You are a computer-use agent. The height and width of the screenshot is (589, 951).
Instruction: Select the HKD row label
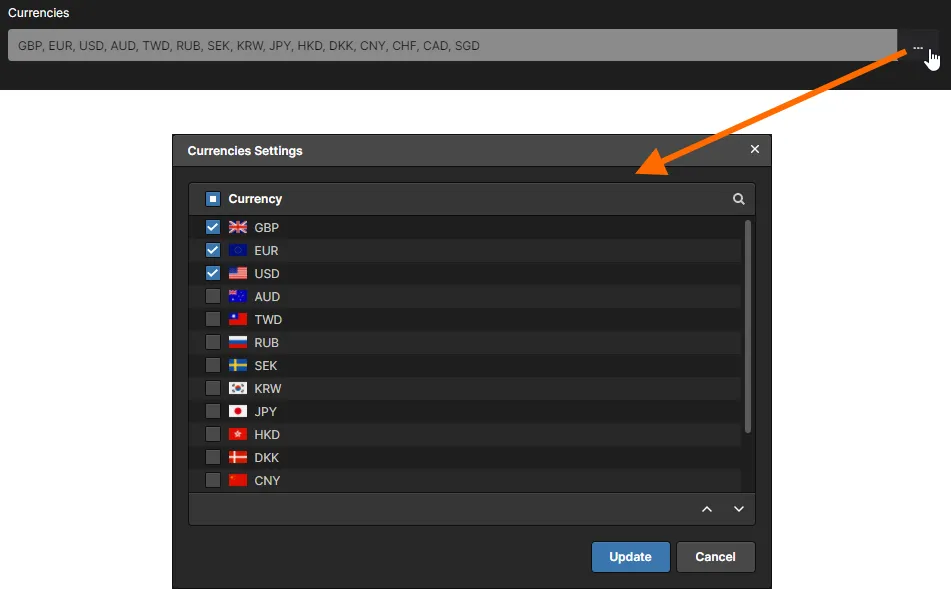click(x=267, y=435)
